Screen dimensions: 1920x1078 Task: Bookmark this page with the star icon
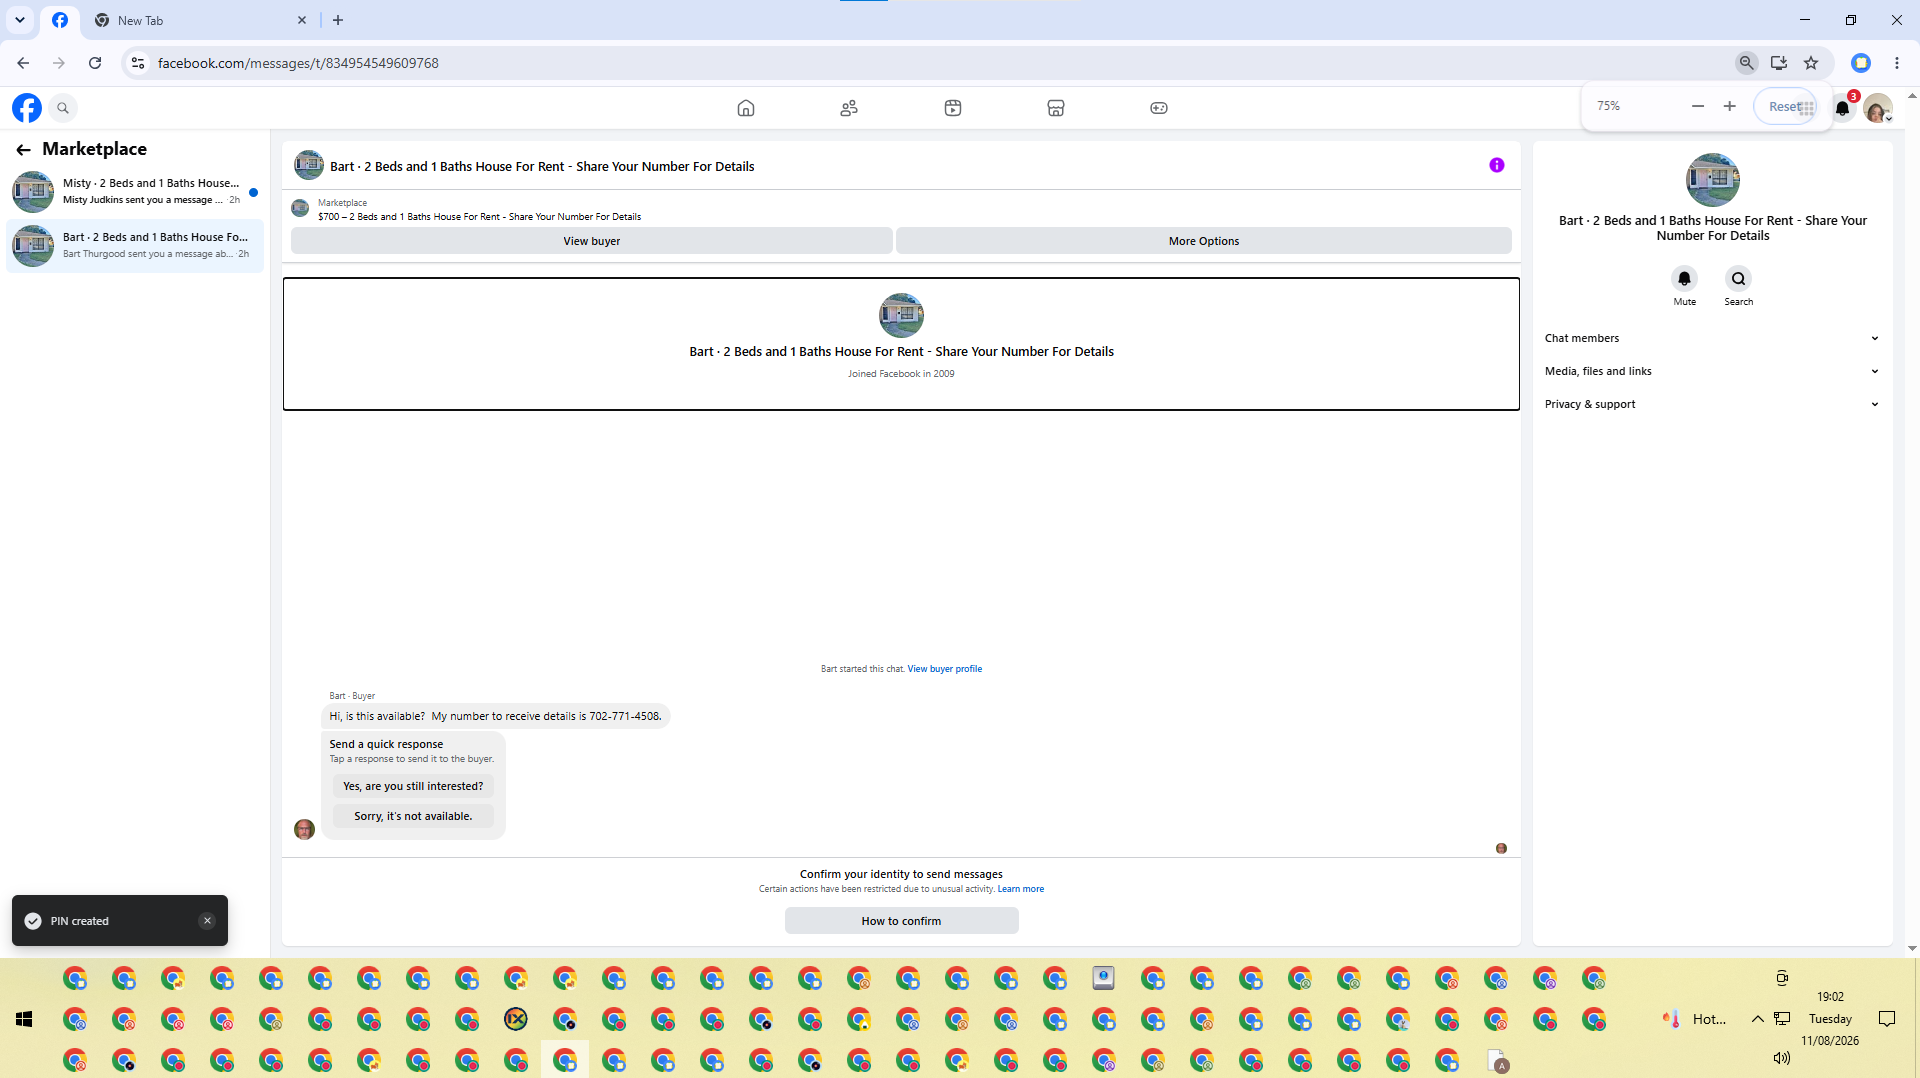tap(1811, 63)
